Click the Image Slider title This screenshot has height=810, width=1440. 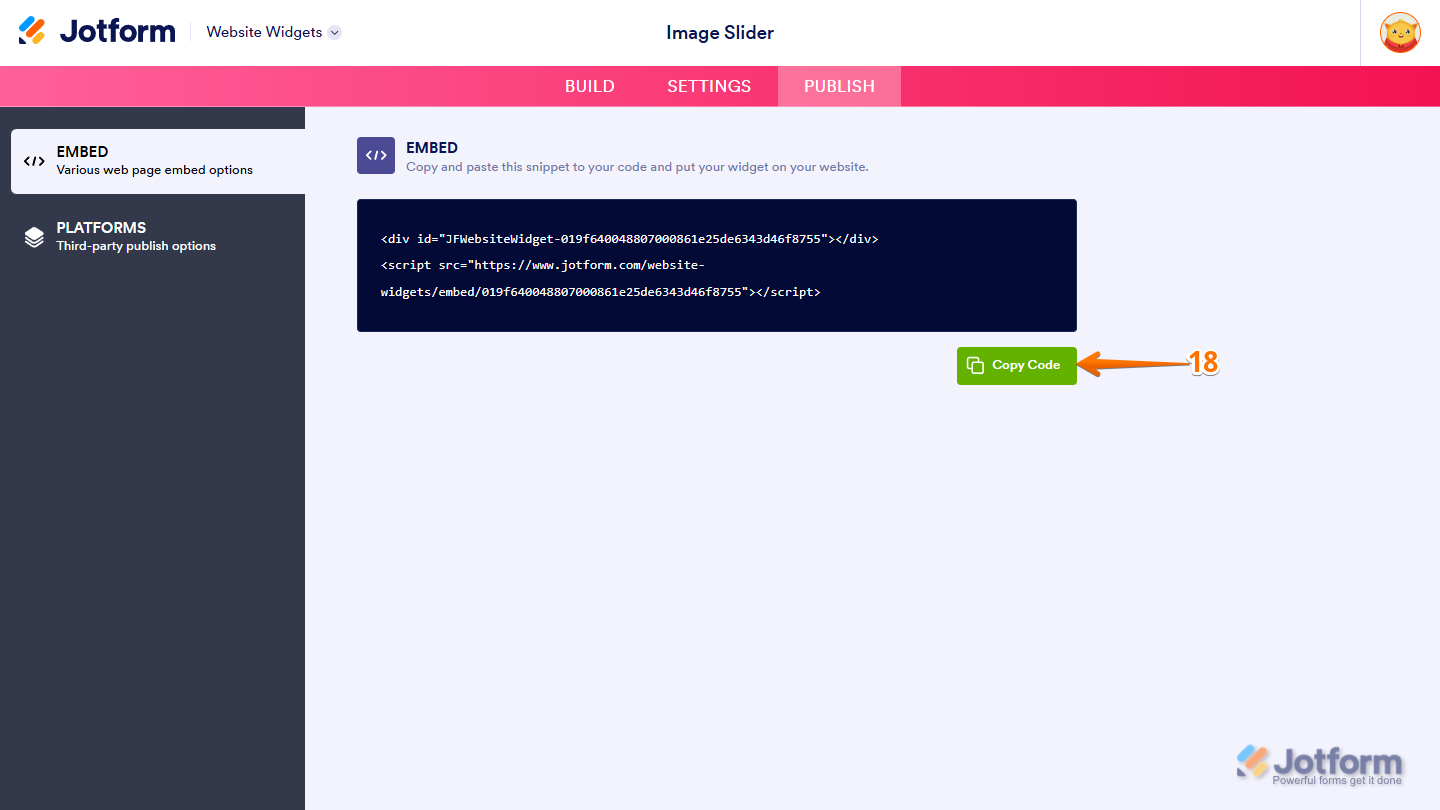pyautogui.click(x=720, y=33)
